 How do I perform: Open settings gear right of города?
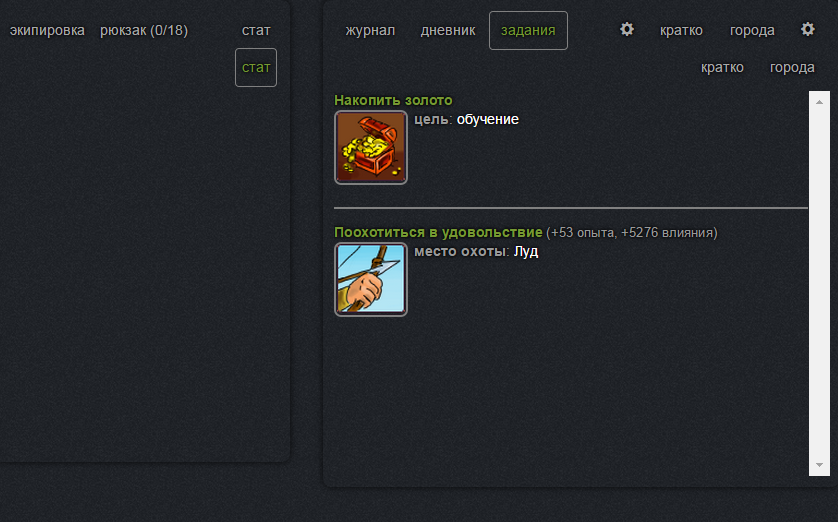pyautogui.click(x=808, y=29)
